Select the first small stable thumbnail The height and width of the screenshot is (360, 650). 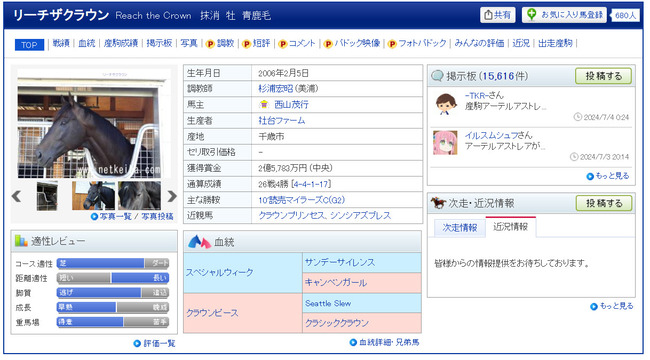47,196
